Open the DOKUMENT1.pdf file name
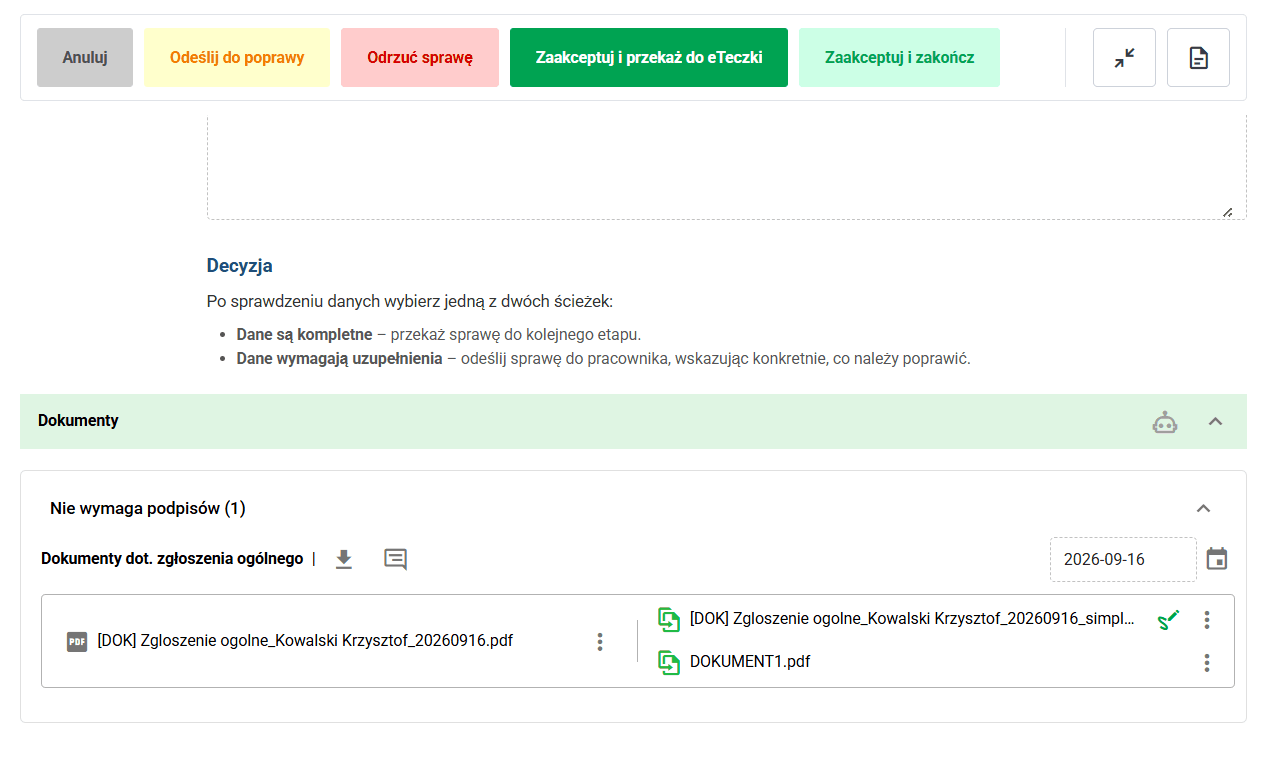 click(x=750, y=662)
